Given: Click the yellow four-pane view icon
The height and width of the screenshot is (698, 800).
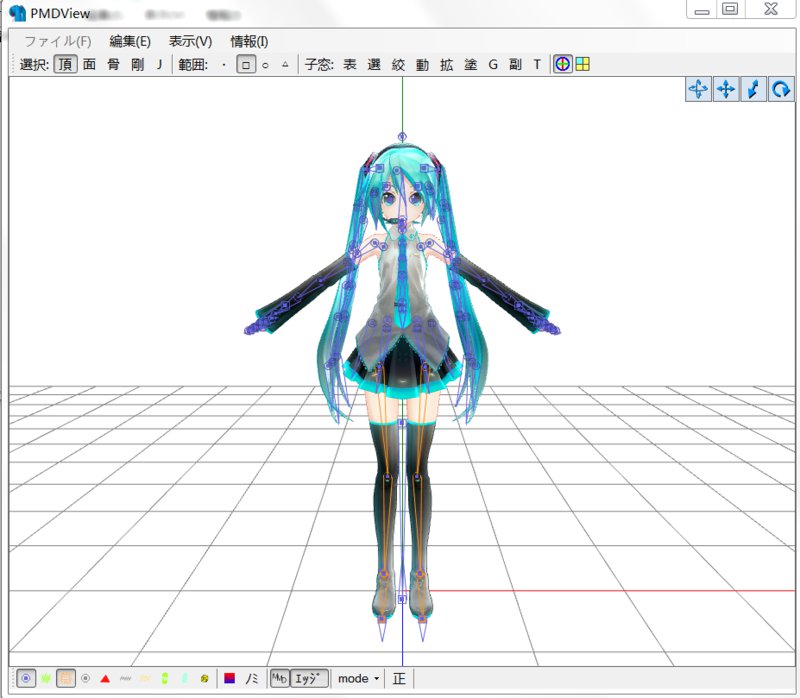Looking at the screenshot, I should [583, 64].
